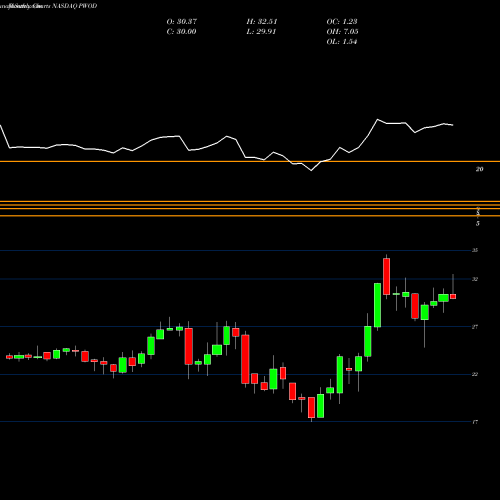Screen dimensions: 500x500
Task: Select the open price value O: 30.37
Action: point(182,22)
